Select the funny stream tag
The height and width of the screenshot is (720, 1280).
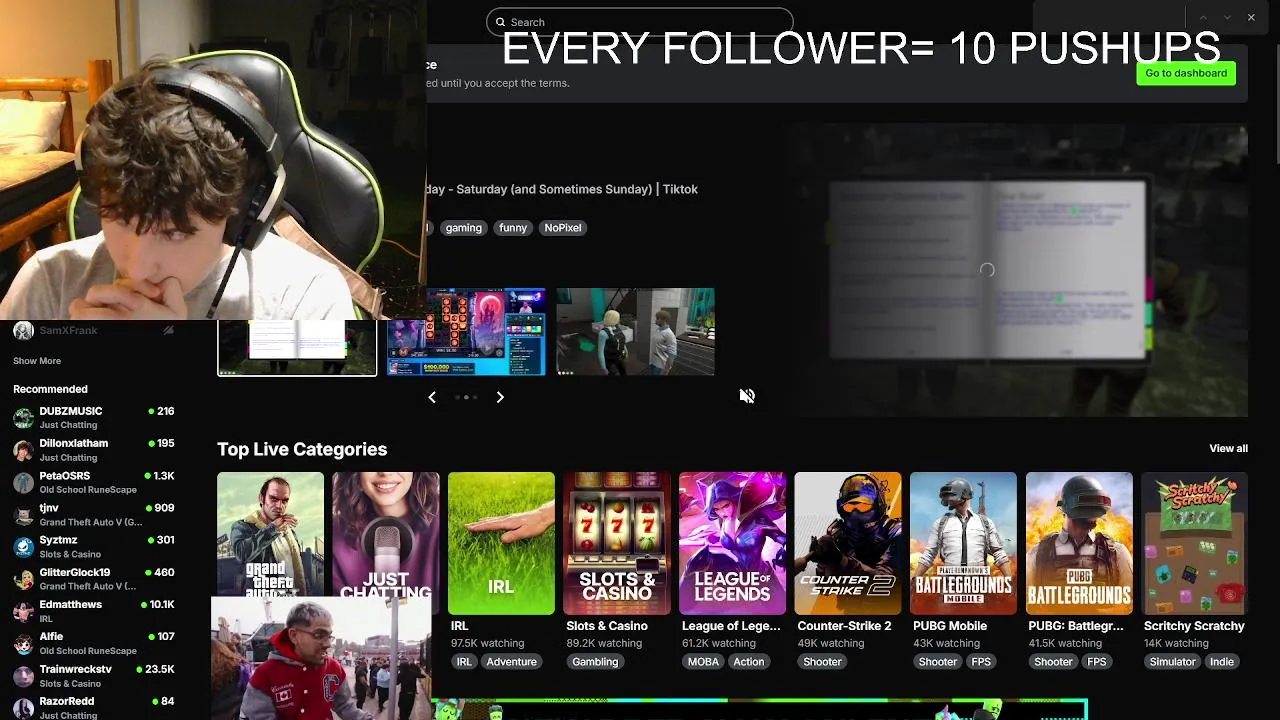pyautogui.click(x=513, y=228)
